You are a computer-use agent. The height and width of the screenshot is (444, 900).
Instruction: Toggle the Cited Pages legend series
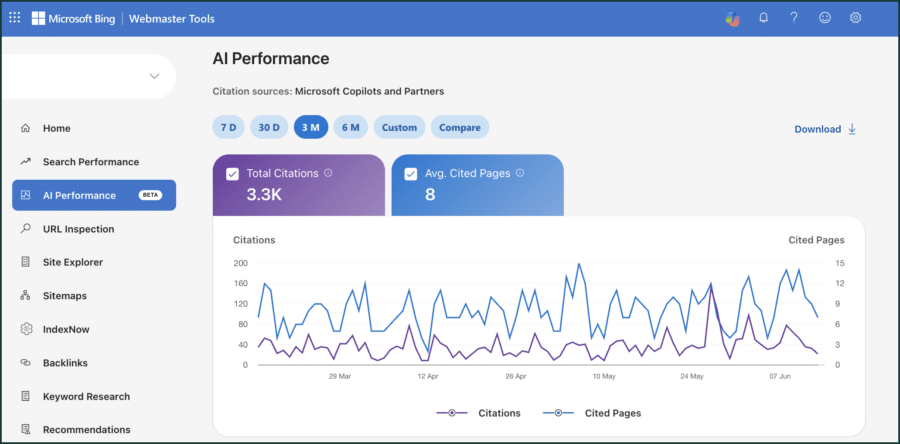592,412
